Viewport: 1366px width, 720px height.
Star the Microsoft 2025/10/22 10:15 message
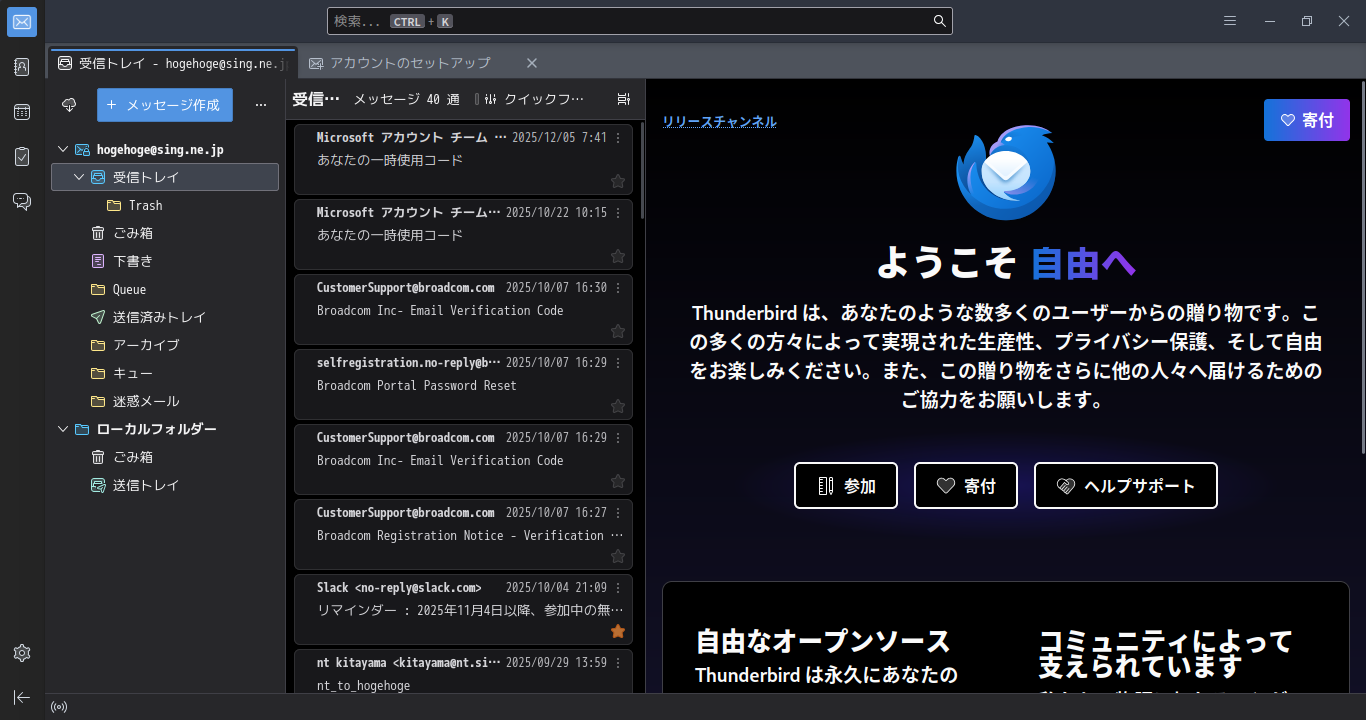[x=618, y=256]
